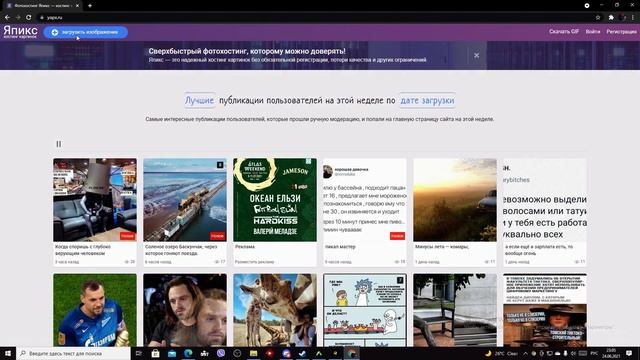The image size is (640, 360).
Task: Click the Windows taskbar search box
Action: point(73,353)
